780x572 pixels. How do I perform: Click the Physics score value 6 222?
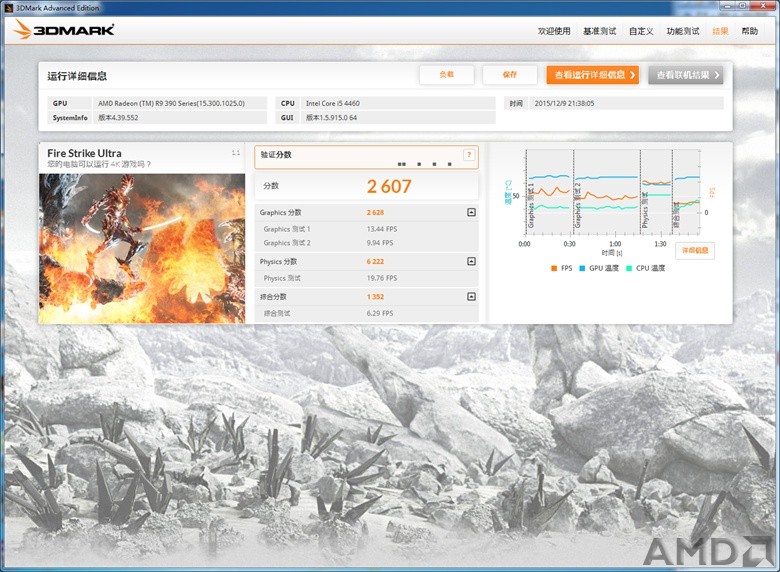click(375, 261)
